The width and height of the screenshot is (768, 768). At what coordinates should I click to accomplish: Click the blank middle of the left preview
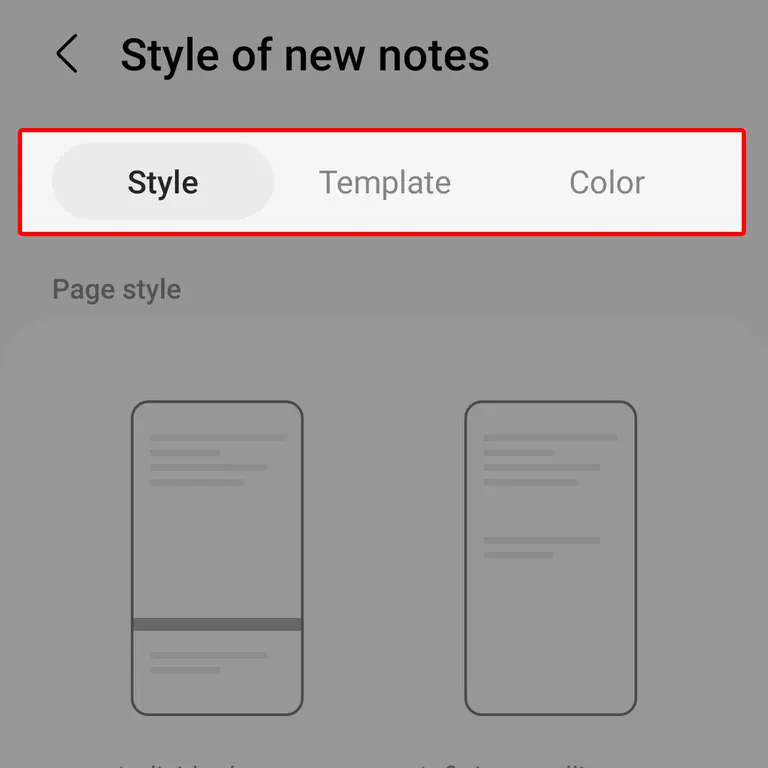tap(217, 551)
